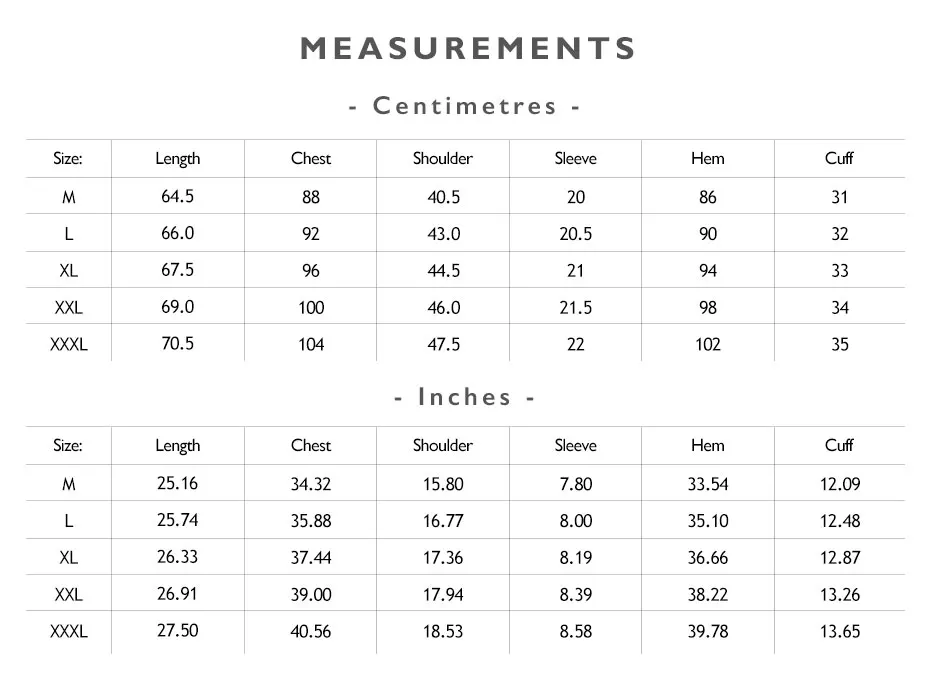Viewport: 931px width, 677px height.
Task: Select the XXXL row label in centimetres table
Action: coord(69,344)
